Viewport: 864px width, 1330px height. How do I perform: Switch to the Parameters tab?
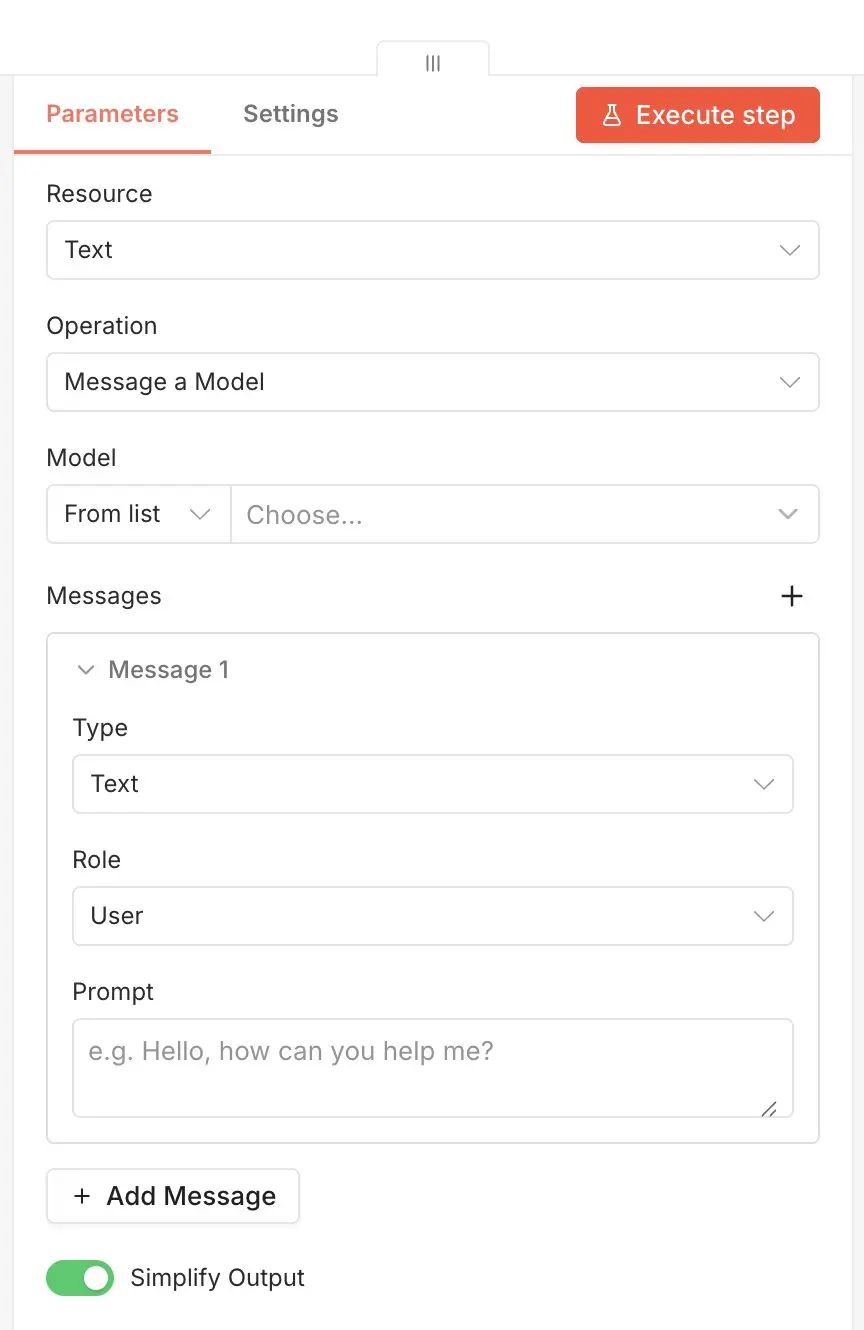click(x=112, y=114)
